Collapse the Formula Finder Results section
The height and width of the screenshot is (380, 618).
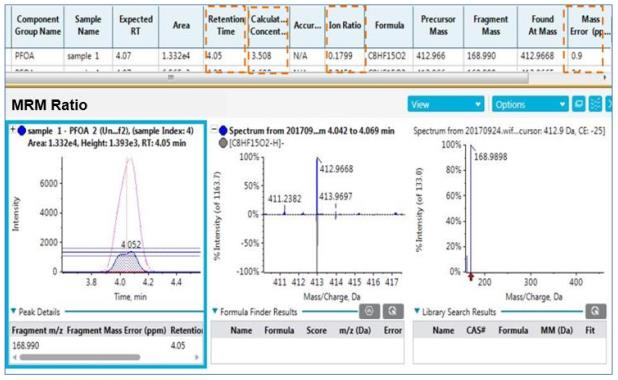[215, 311]
